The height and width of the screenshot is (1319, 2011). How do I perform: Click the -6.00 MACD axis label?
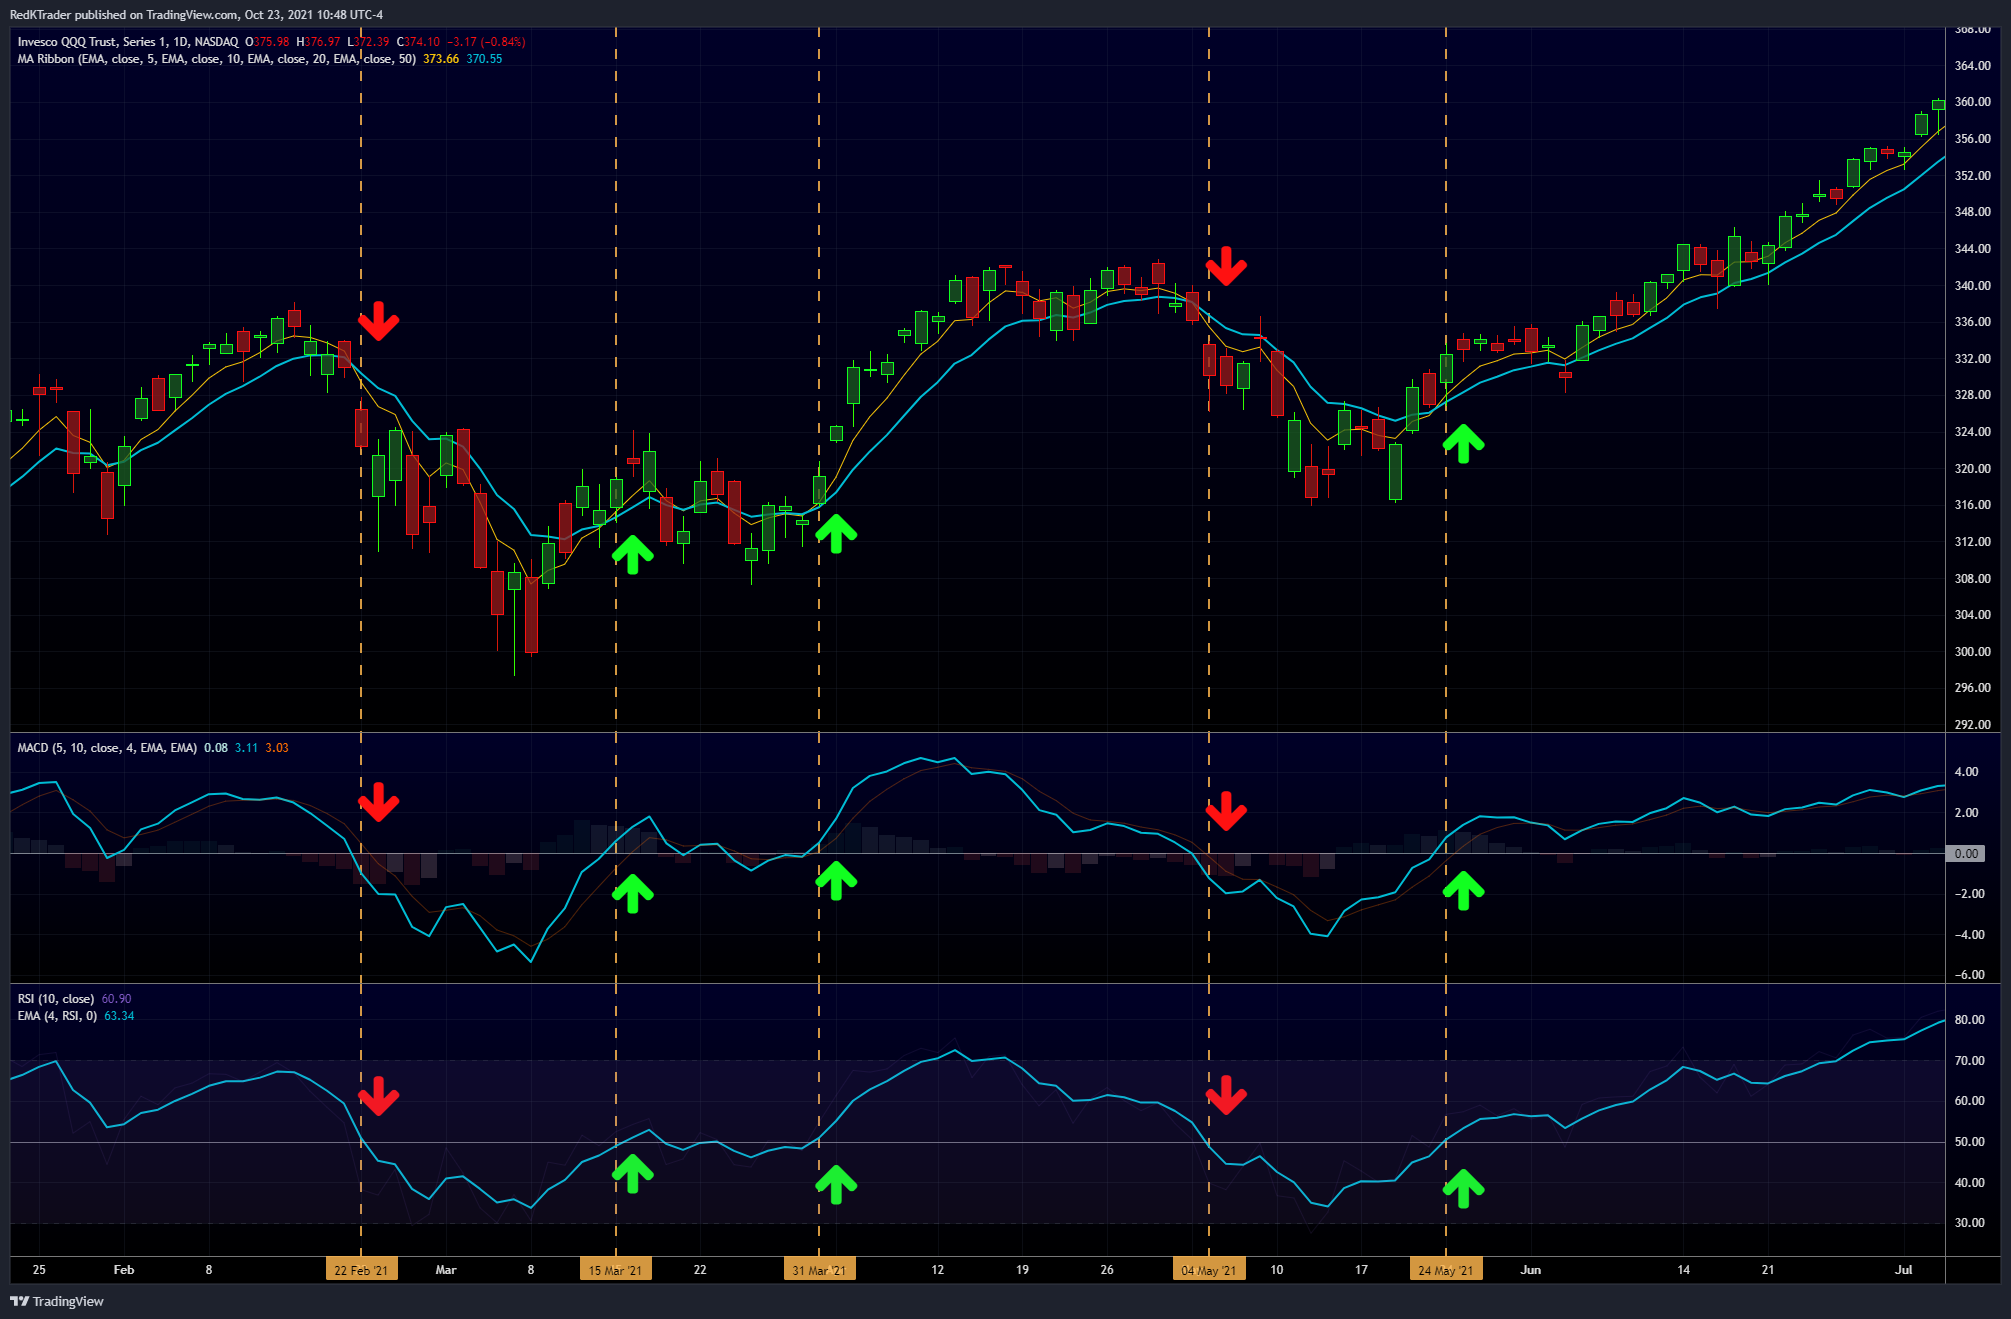pyautogui.click(x=1969, y=975)
